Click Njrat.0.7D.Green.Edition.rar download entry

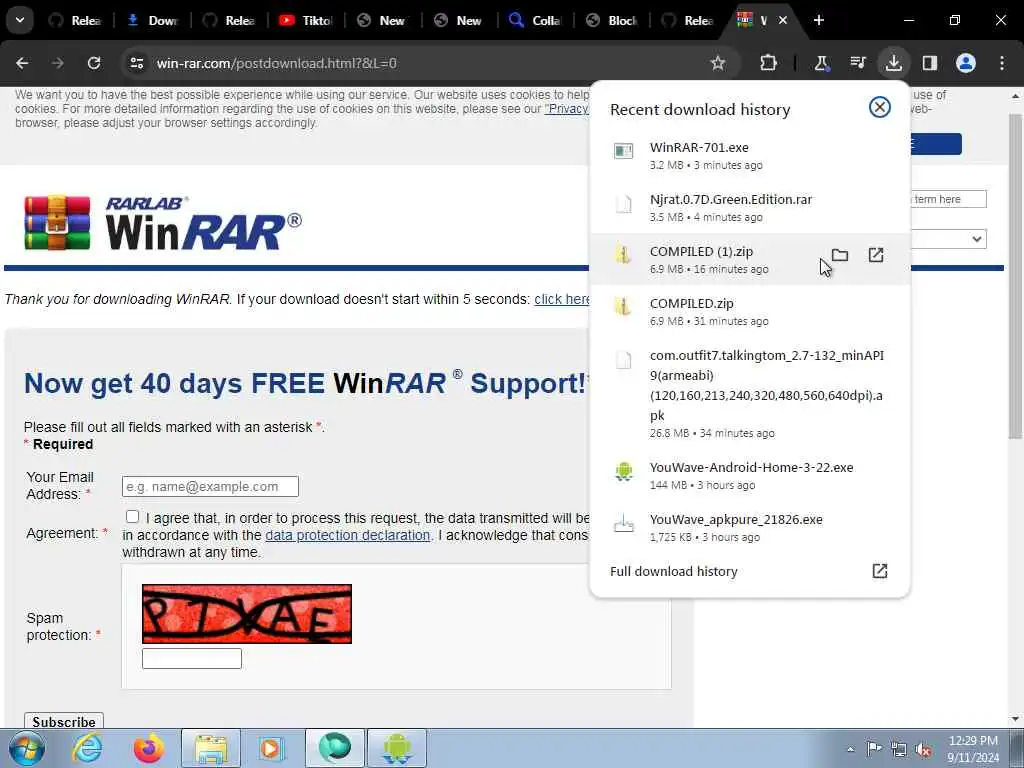749,208
